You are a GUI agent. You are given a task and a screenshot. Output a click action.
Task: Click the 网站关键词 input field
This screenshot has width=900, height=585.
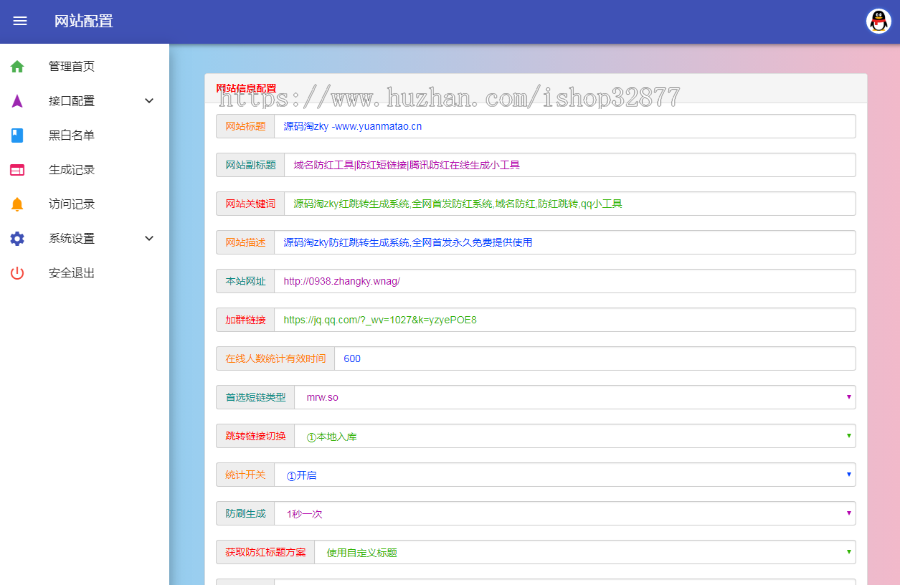[570, 204]
